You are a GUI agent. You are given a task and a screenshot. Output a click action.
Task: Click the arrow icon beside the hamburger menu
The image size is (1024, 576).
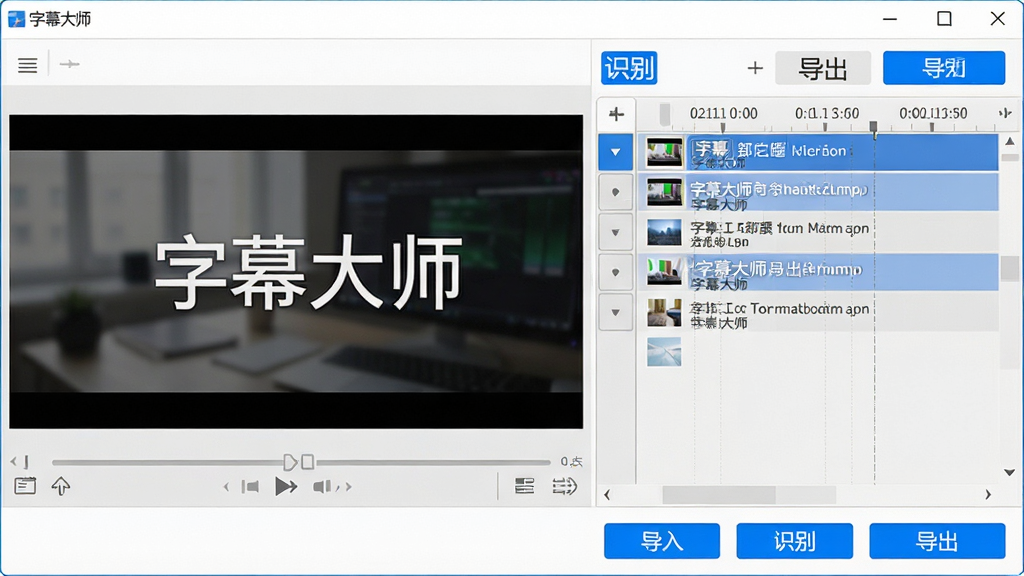(69, 64)
